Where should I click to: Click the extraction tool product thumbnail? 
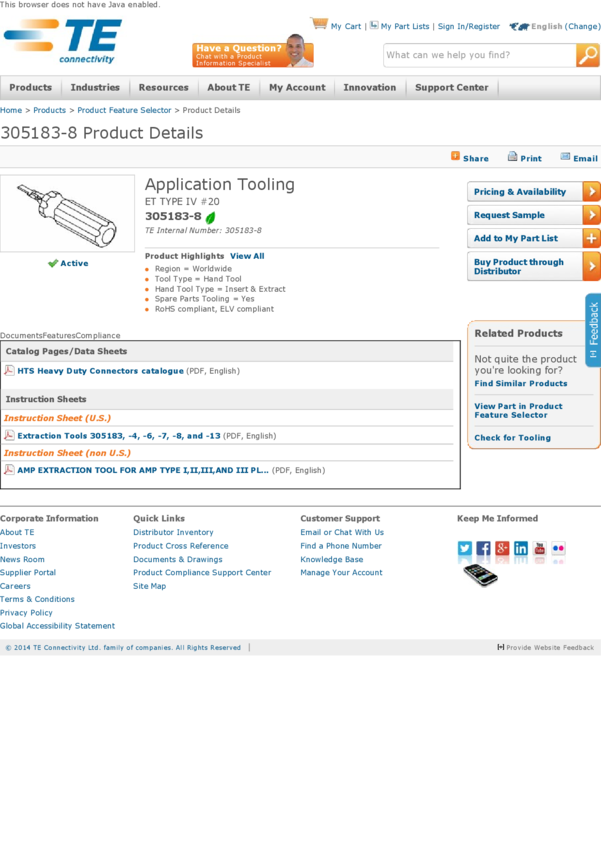point(67,213)
